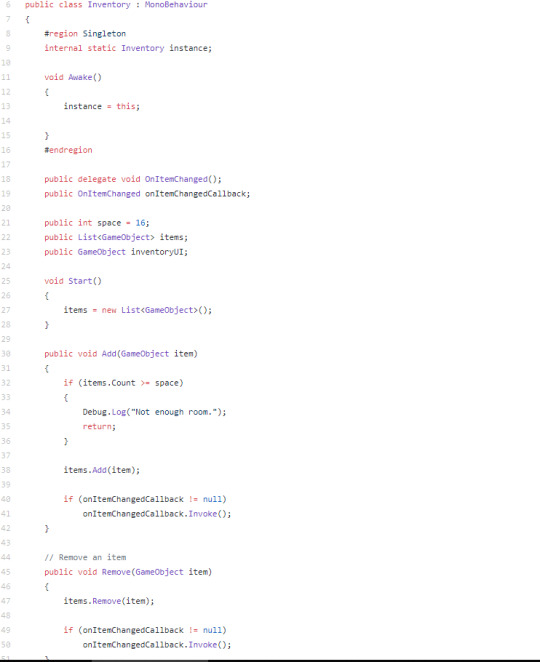Screen dimensions: 540x662
Task: Click the 'public List<GameObject> items;' line
Action: pyautogui.click(x=116, y=237)
